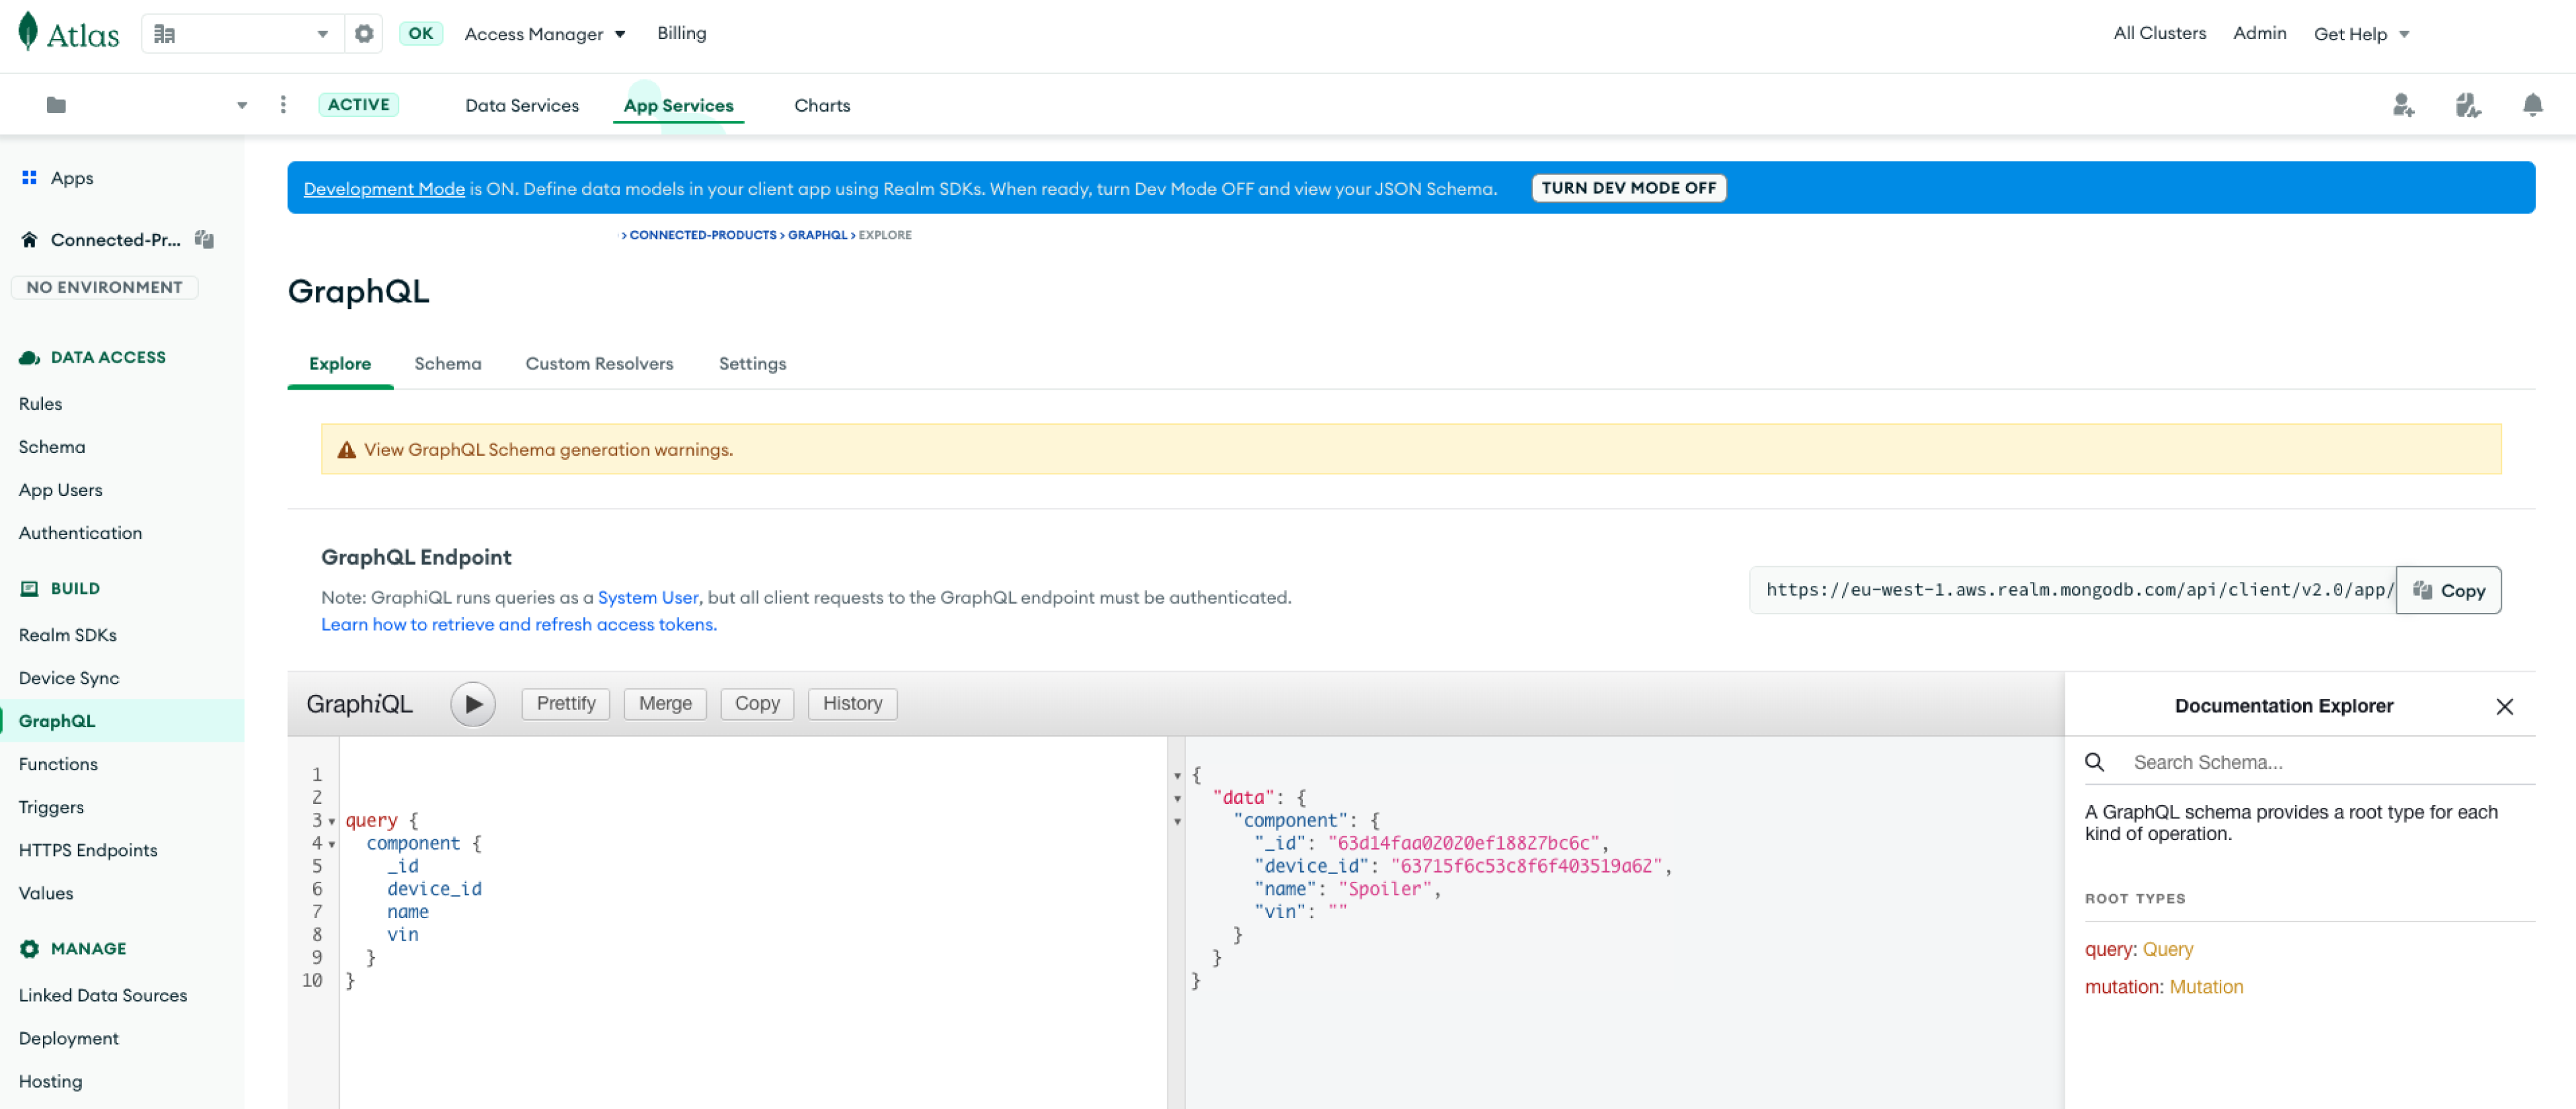This screenshot has height=1109, width=2576.
Task: Open the notifications bell icon
Action: tap(2532, 105)
